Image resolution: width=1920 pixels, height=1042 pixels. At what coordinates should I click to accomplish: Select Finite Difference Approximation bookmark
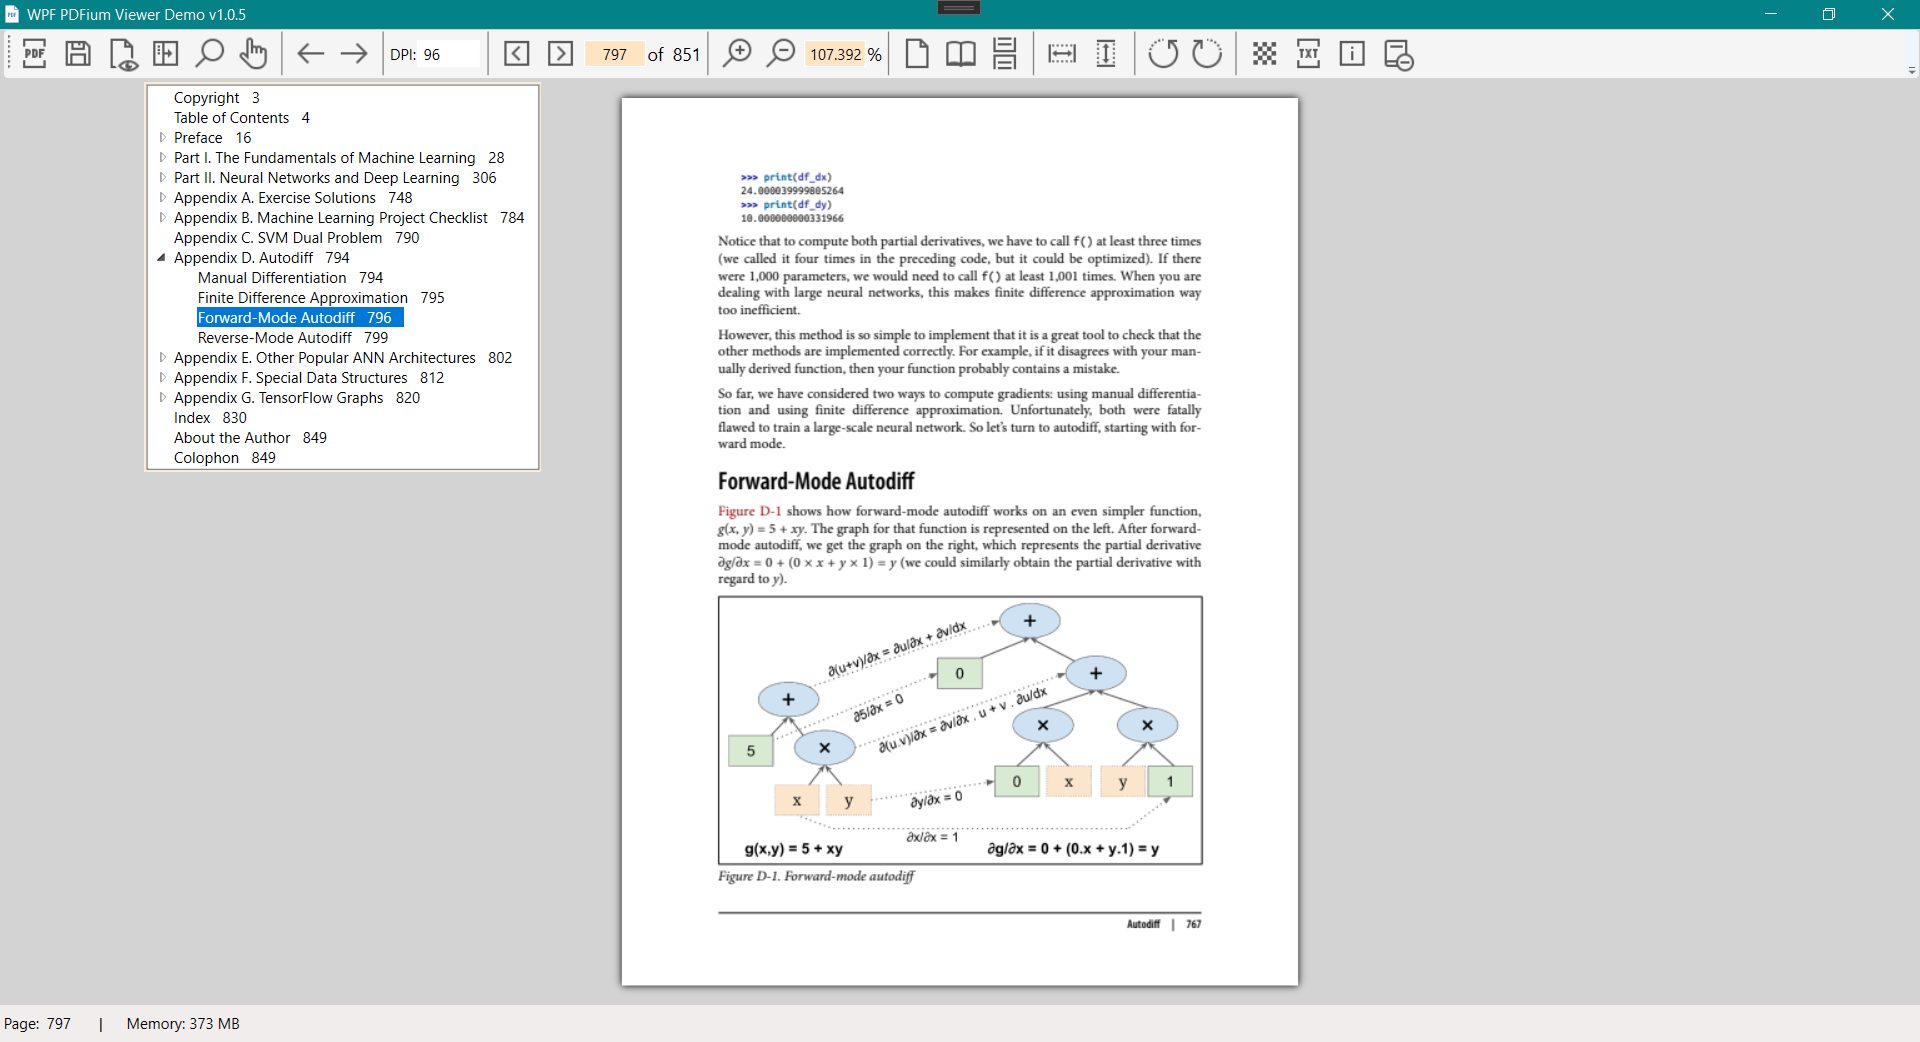coord(321,298)
